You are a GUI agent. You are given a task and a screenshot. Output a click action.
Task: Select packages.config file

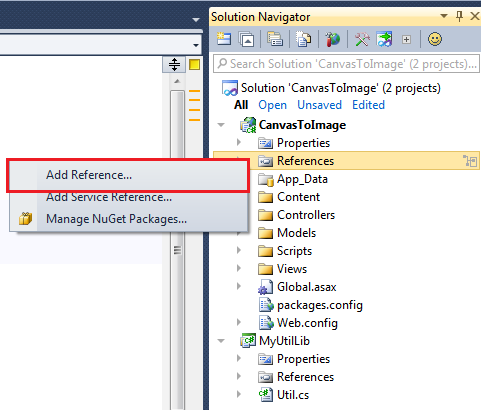tap(320, 305)
